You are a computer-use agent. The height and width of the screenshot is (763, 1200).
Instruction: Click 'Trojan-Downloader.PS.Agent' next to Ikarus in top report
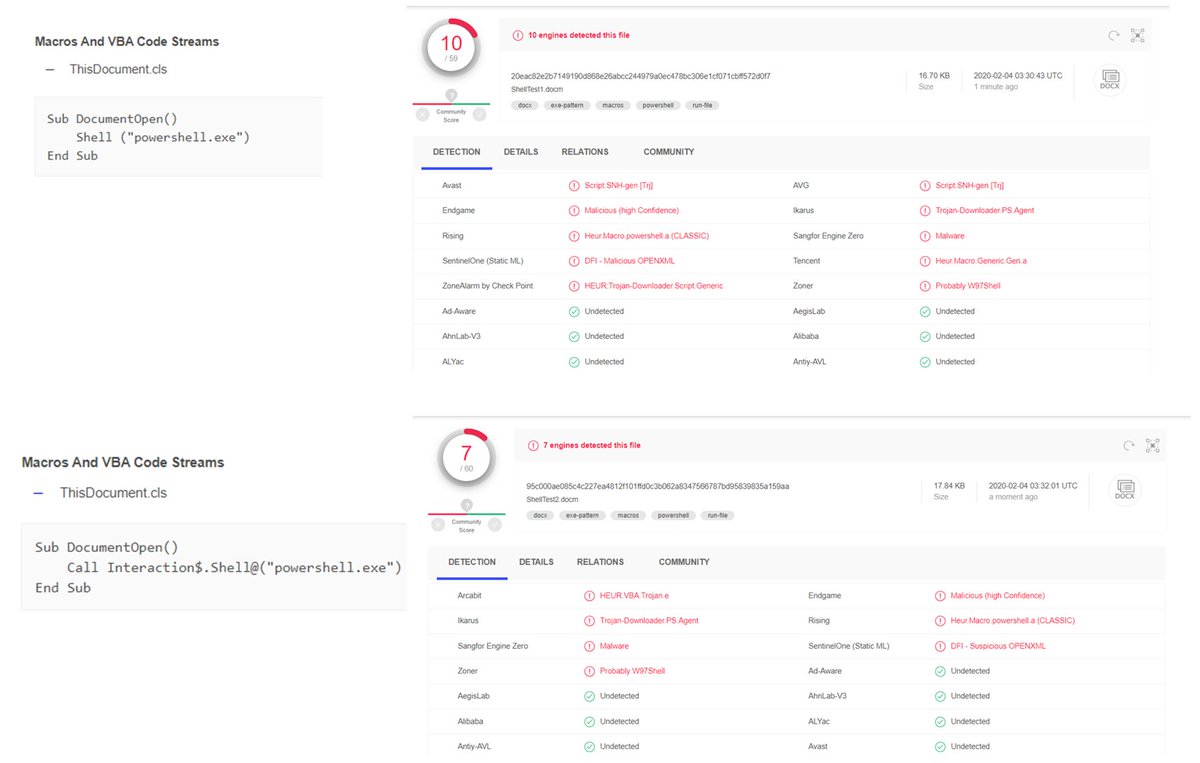tap(985, 211)
